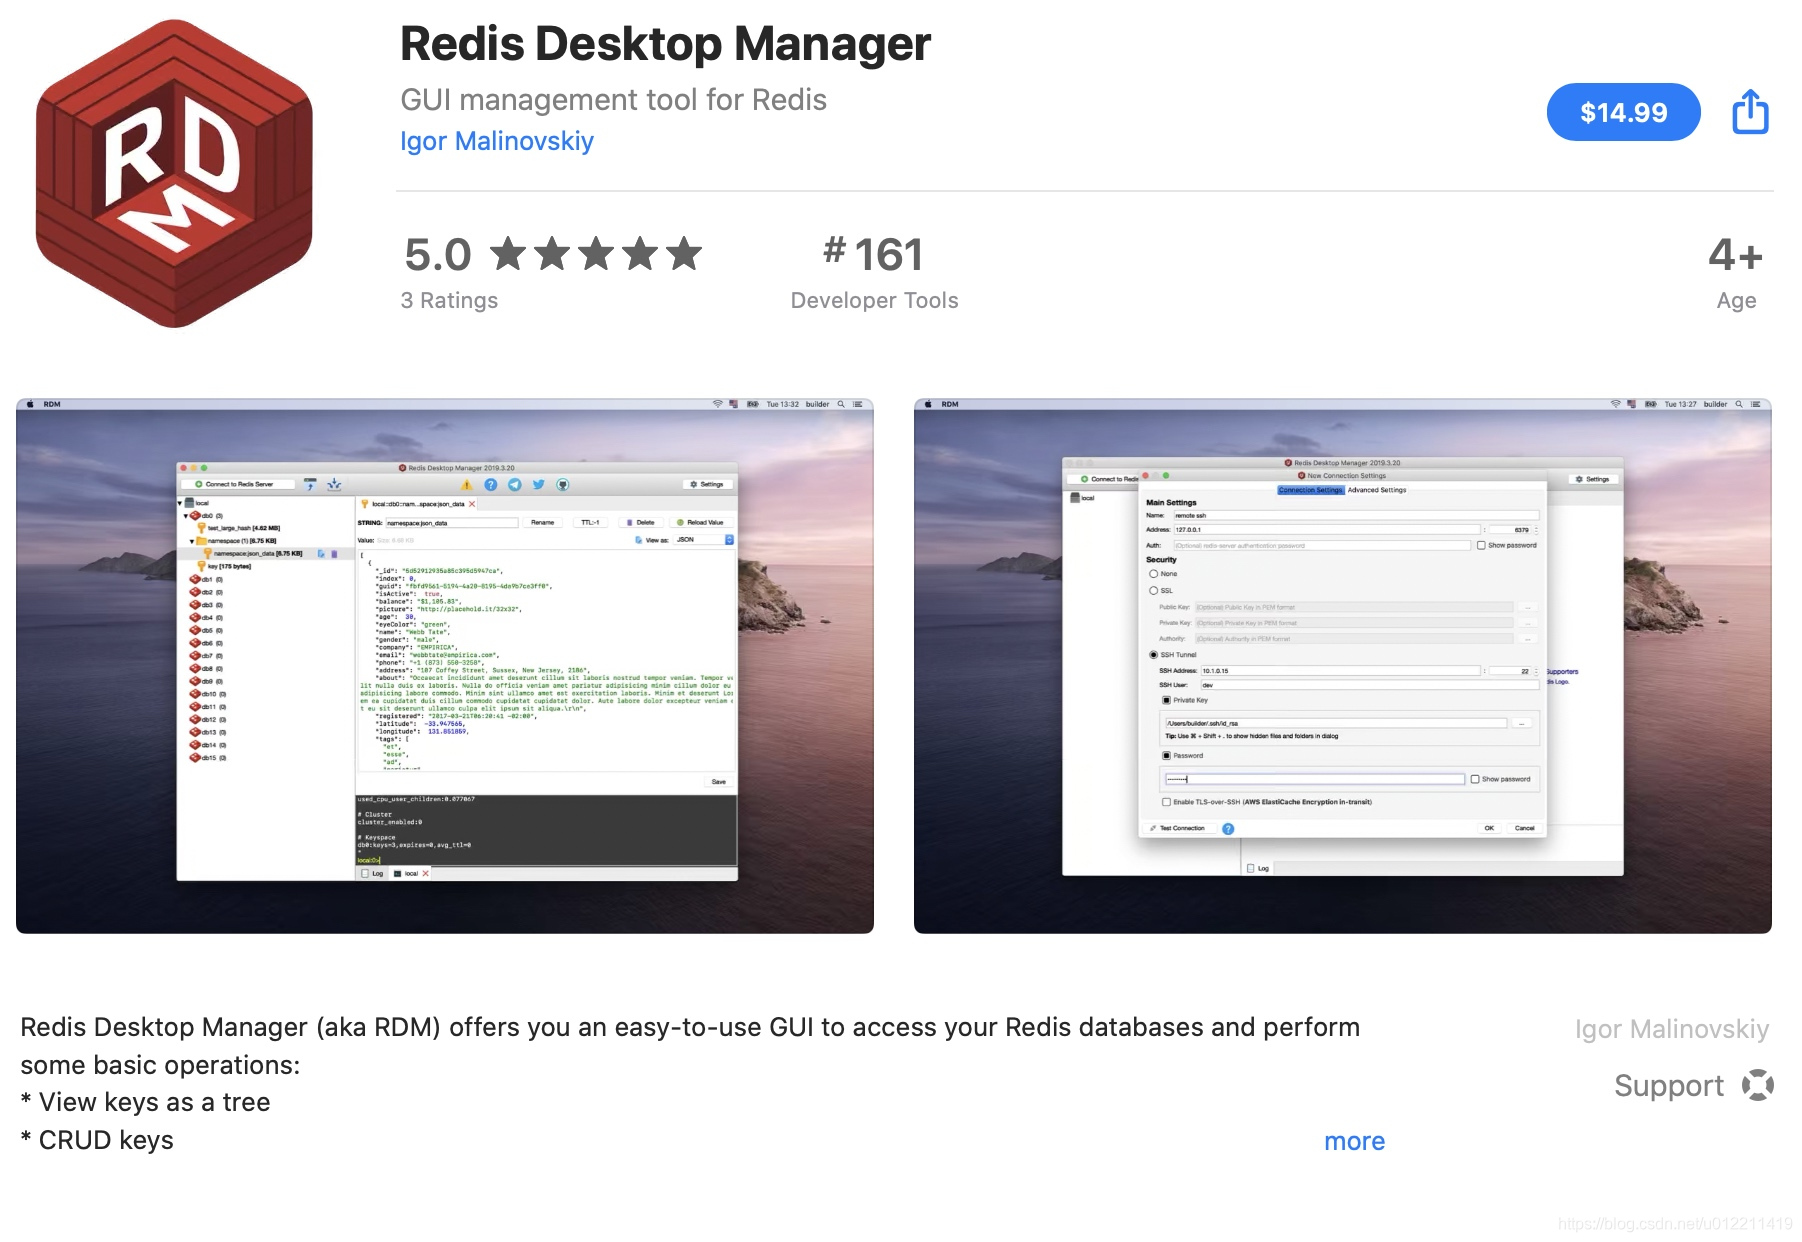Screen dimensions: 1802x1242
Task: Open developer link Igor Malinovskiy under the subtitle
Action: [x=497, y=141]
